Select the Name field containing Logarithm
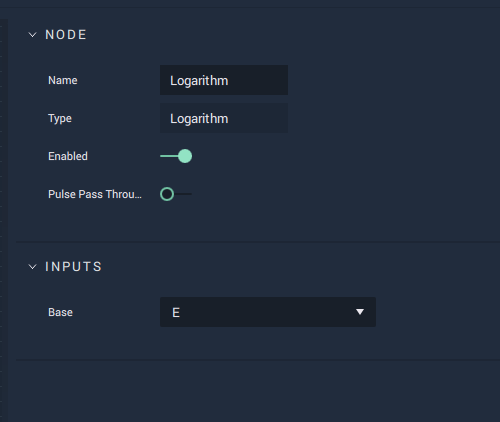The height and width of the screenshot is (422, 500). tap(224, 80)
